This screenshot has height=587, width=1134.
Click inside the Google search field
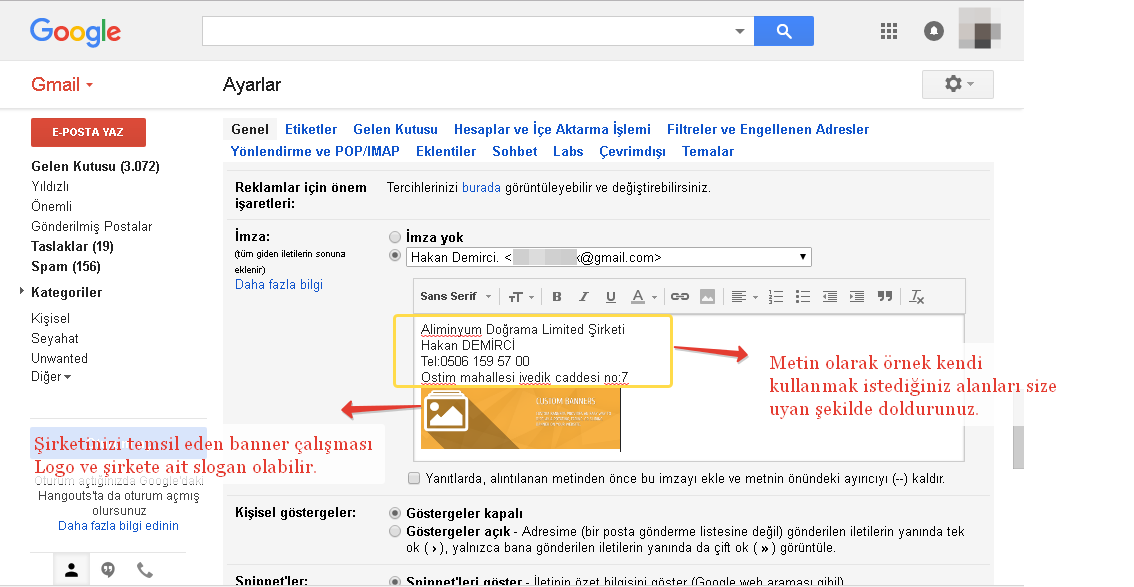tap(466, 31)
